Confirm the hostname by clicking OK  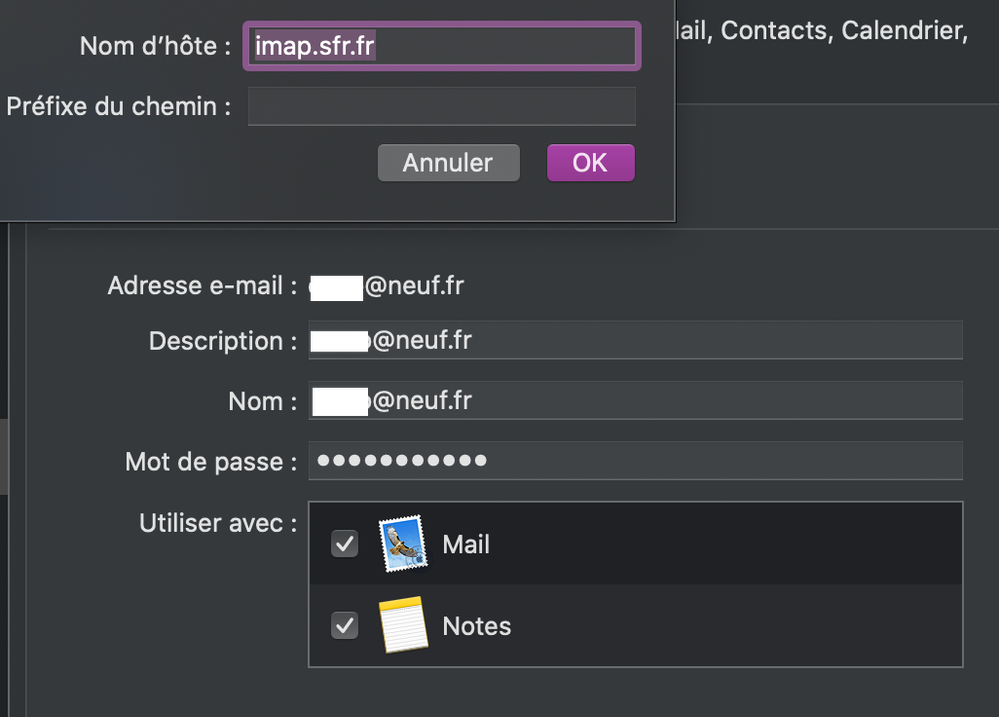(590, 162)
